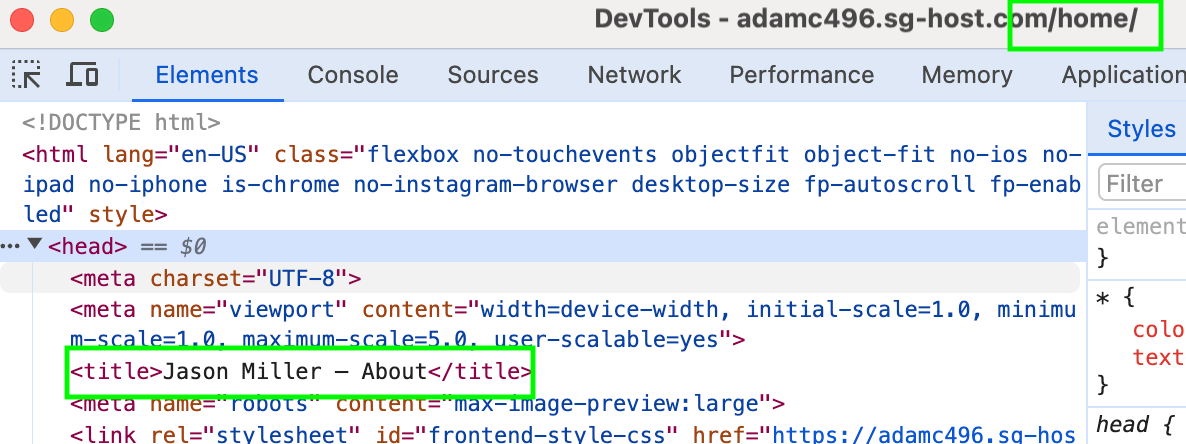1186x444 pixels.
Task: Switch to the Application tab
Action: 1122,75
